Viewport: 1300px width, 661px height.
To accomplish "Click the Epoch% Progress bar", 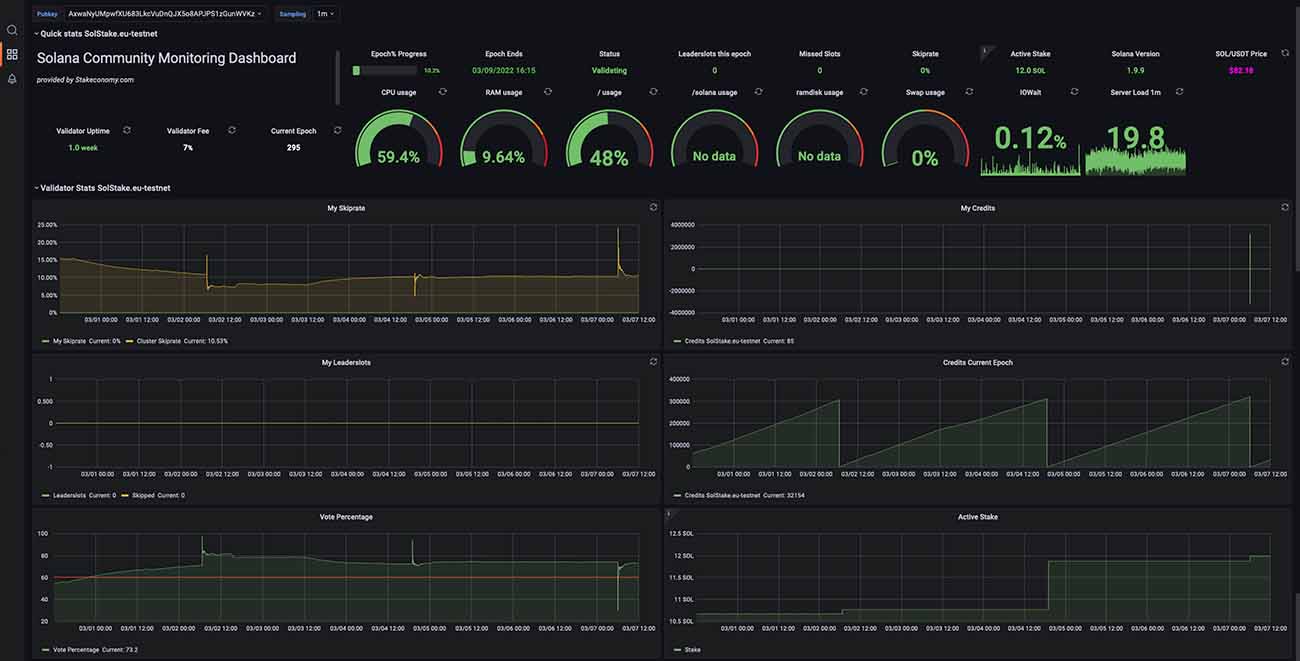I will [x=385, y=71].
